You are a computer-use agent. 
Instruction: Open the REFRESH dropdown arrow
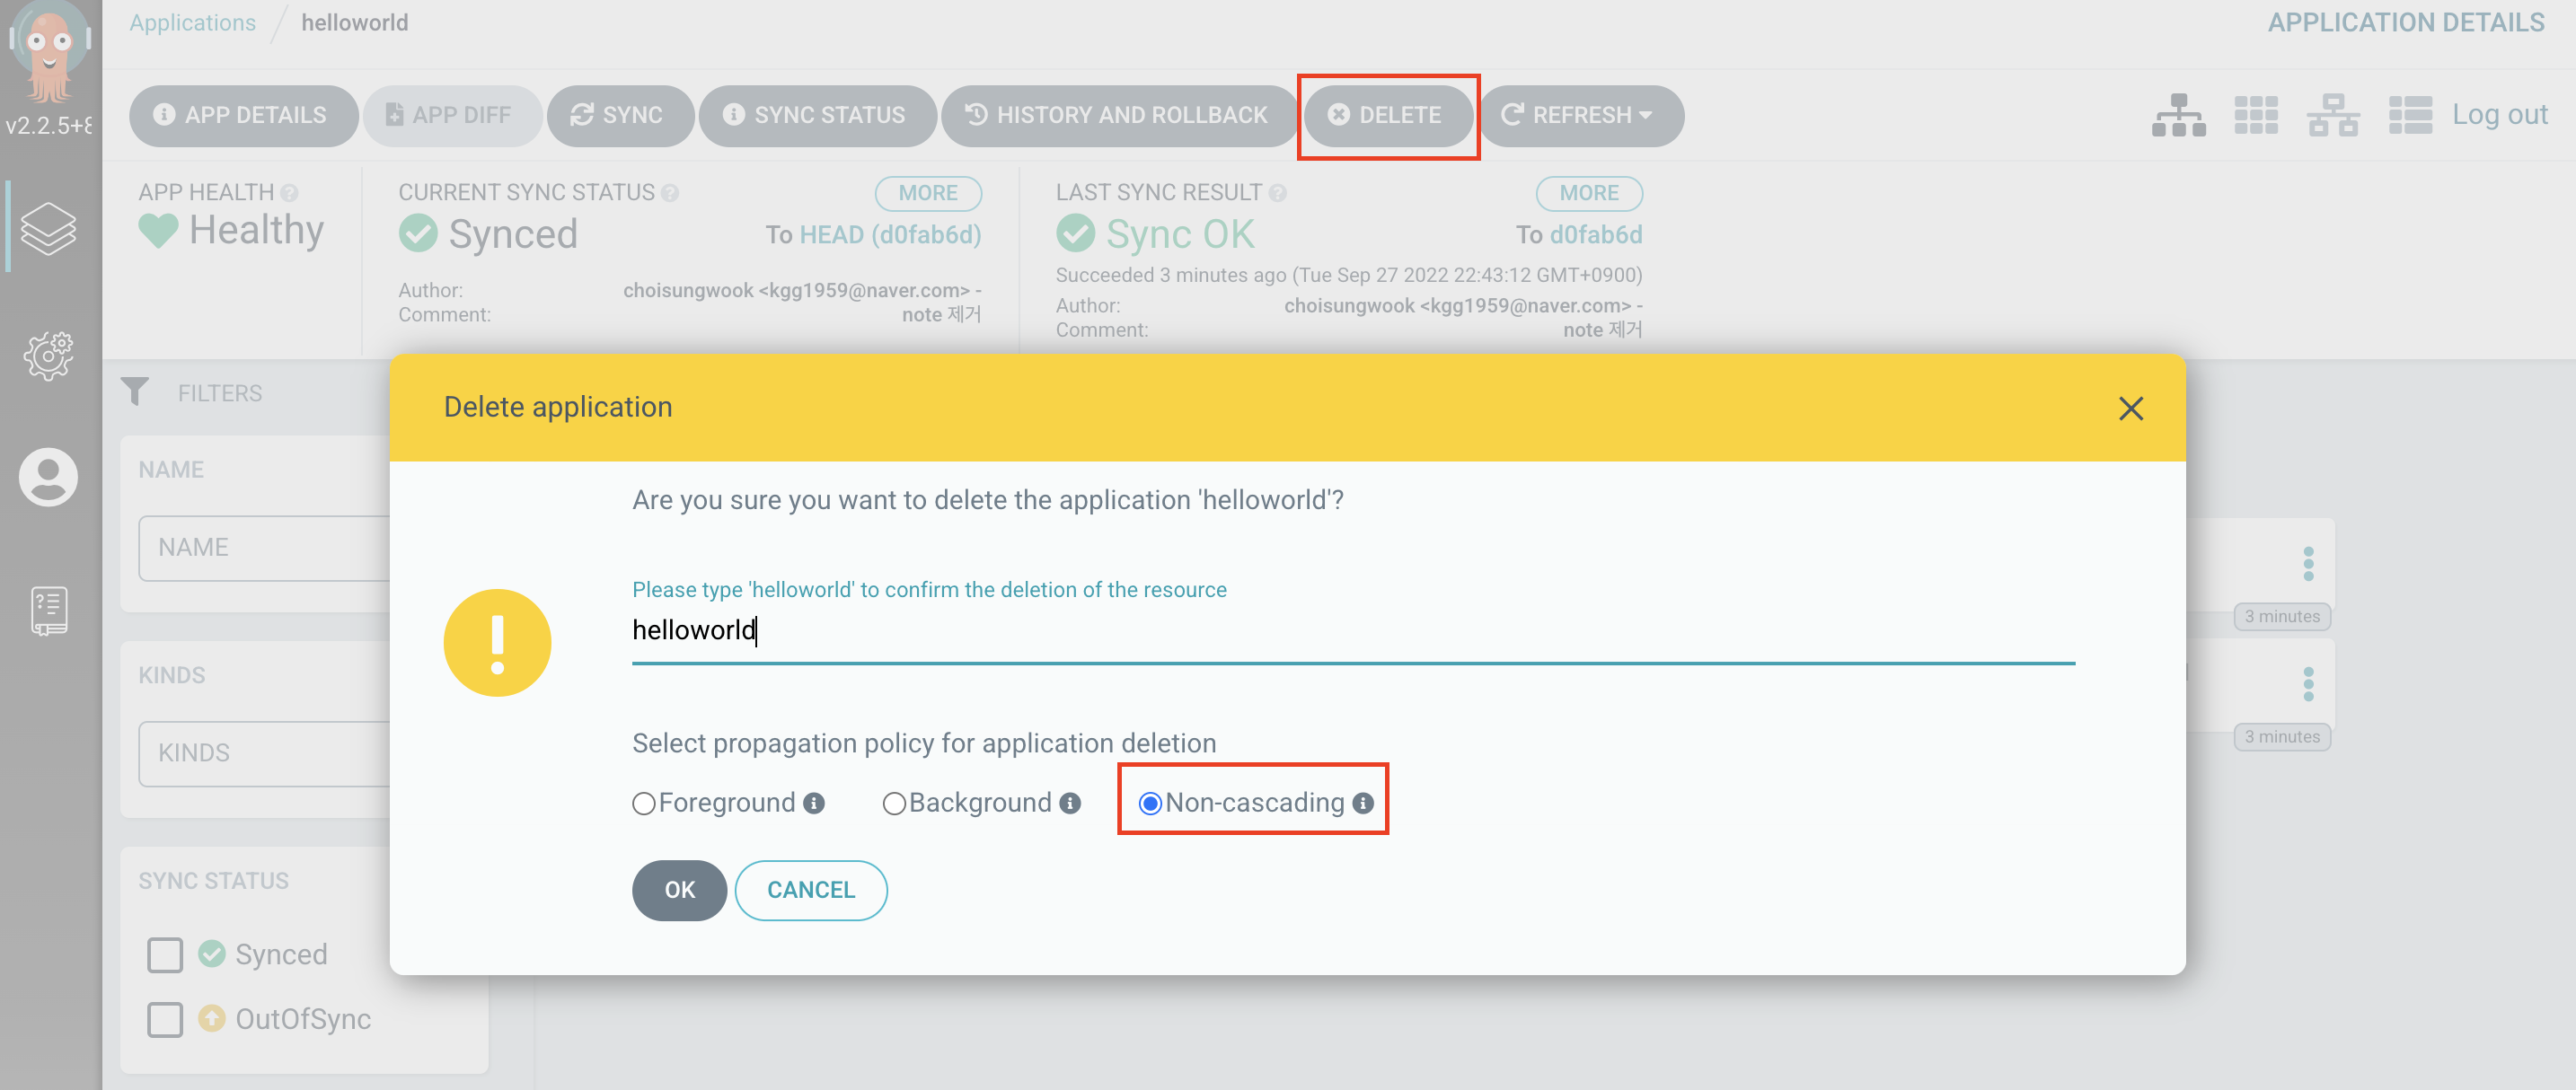pos(1646,115)
